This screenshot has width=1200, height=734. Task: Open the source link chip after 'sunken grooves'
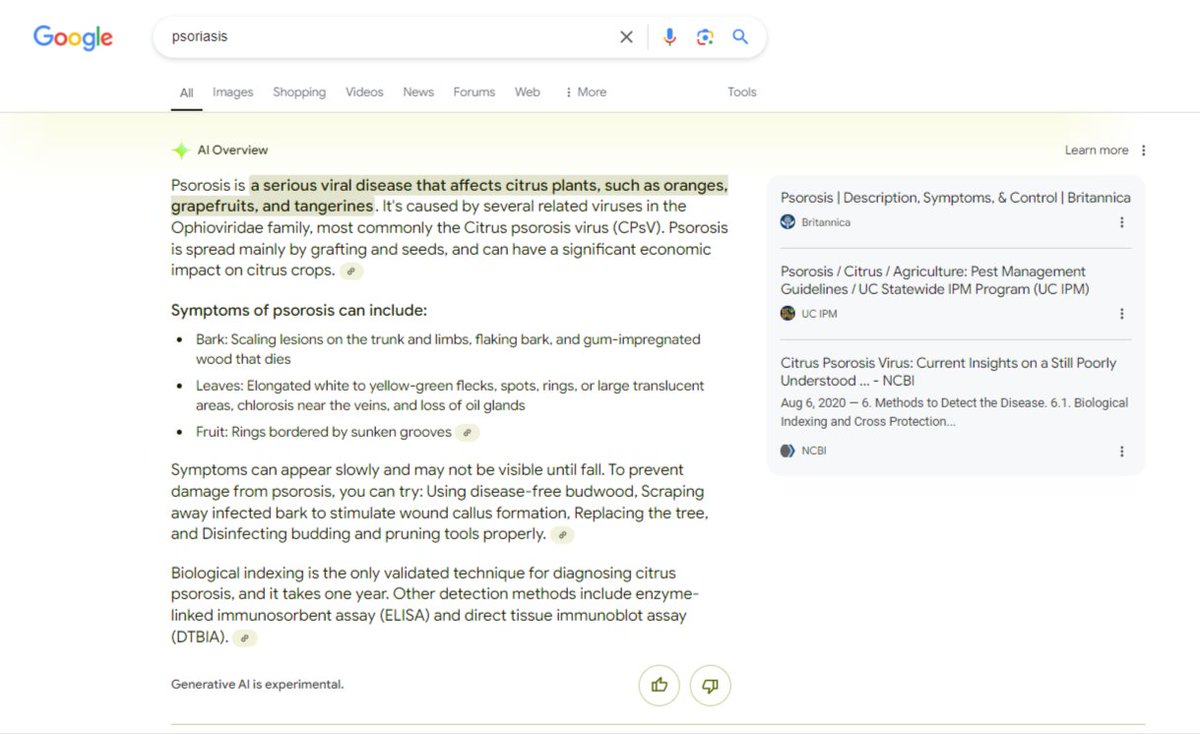click(x=467, y=433)
